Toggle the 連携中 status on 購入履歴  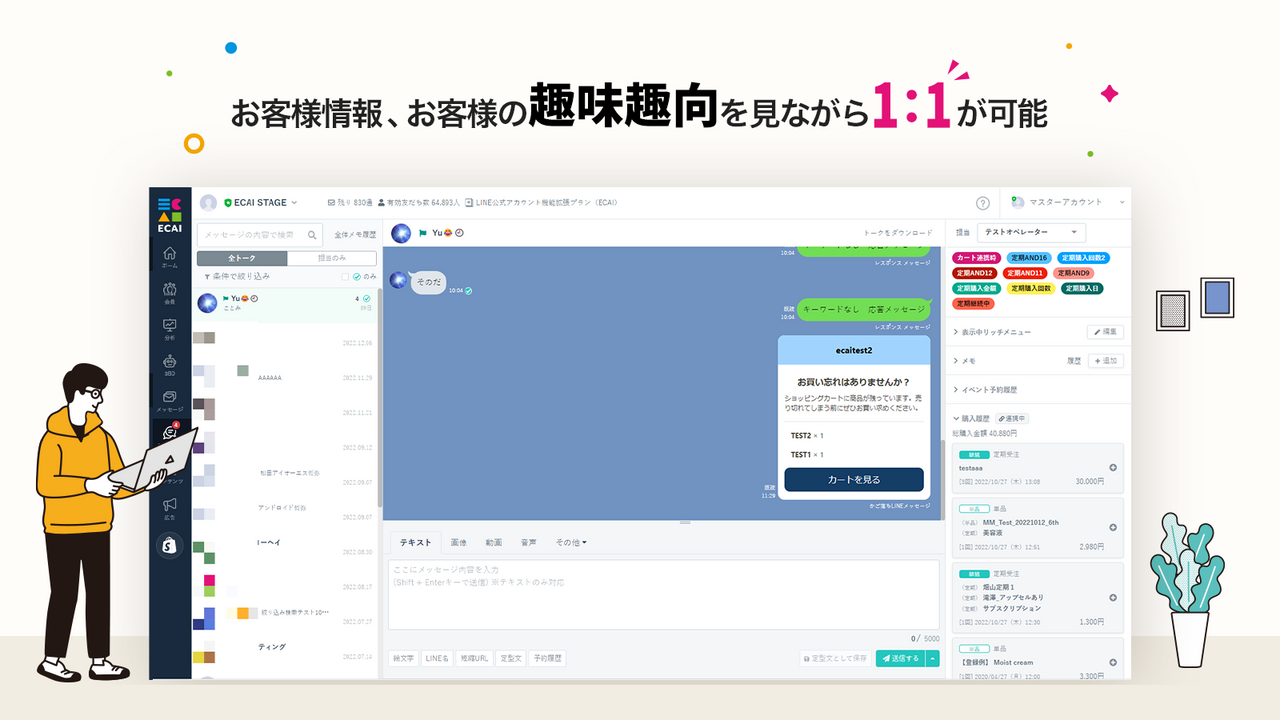1012,418
